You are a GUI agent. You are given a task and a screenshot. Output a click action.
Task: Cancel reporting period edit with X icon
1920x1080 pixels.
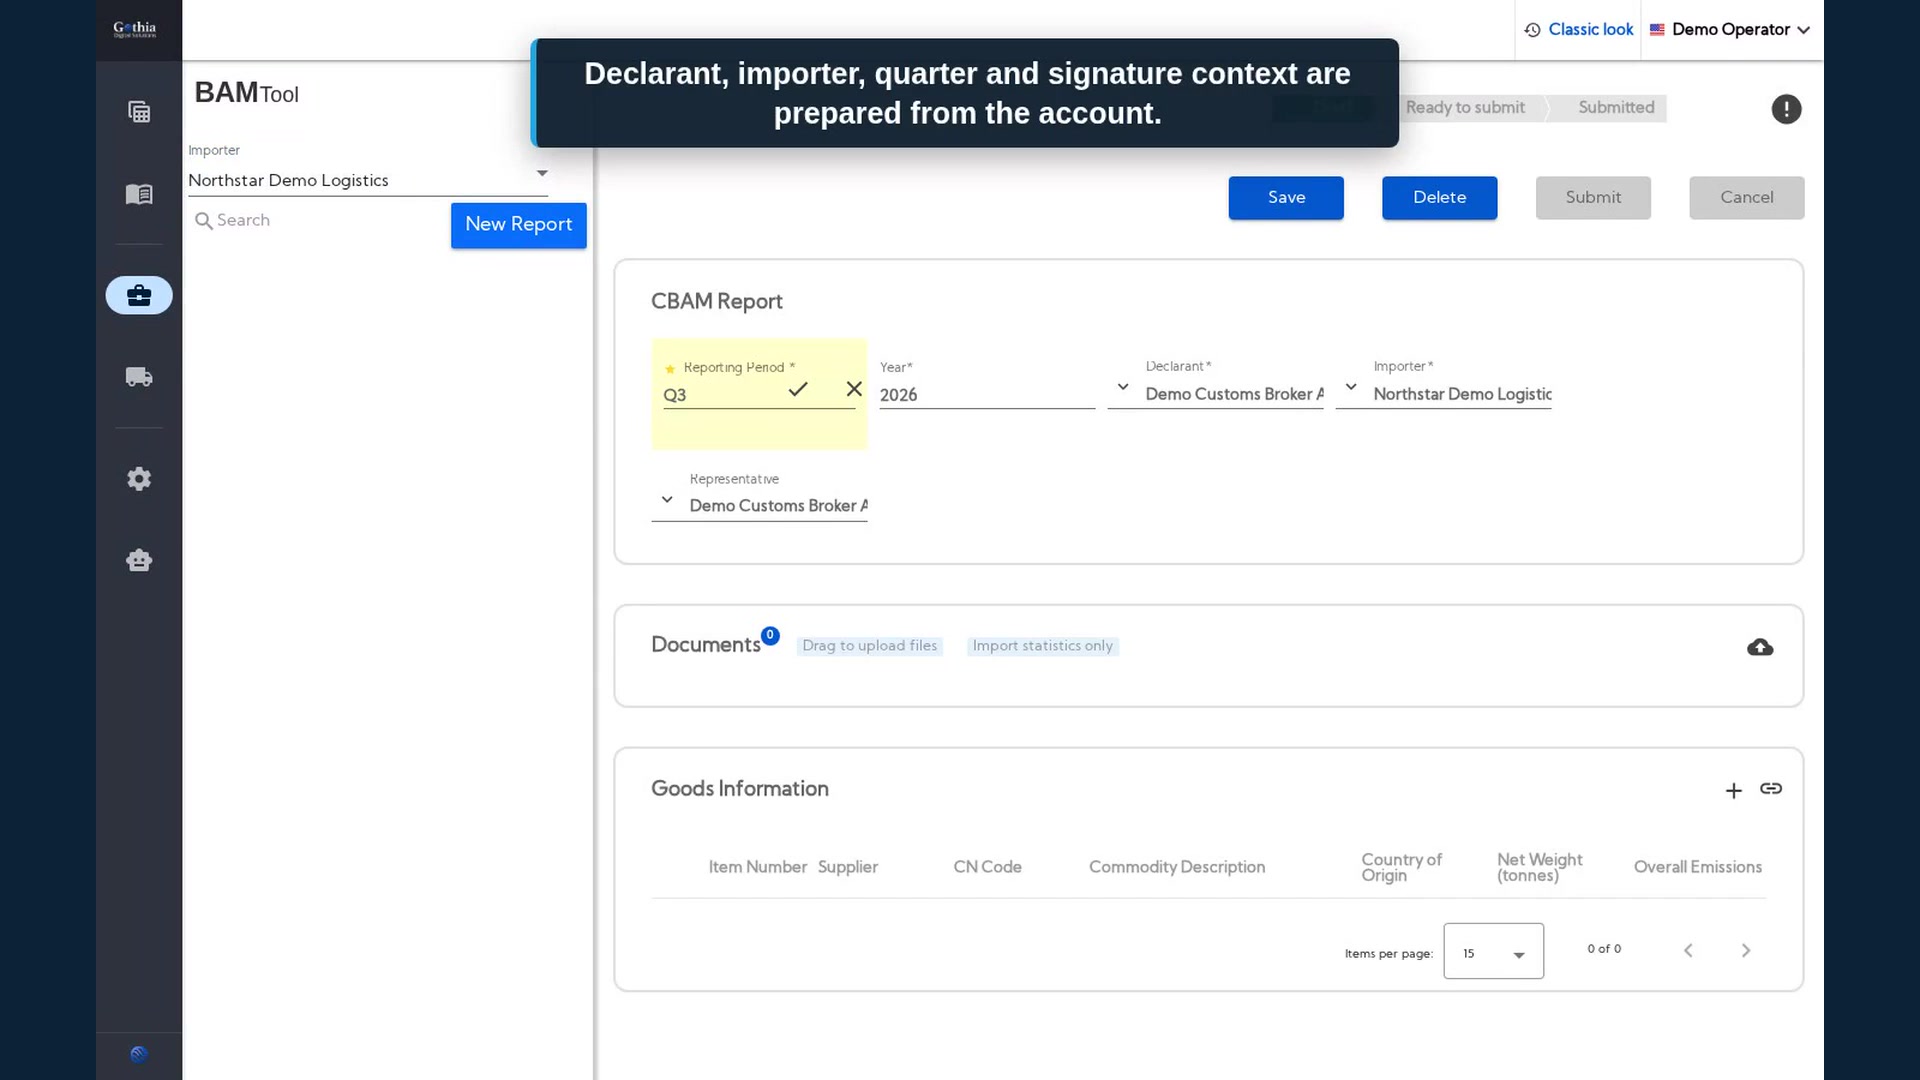pyautogui.click(x=854, y=389)
